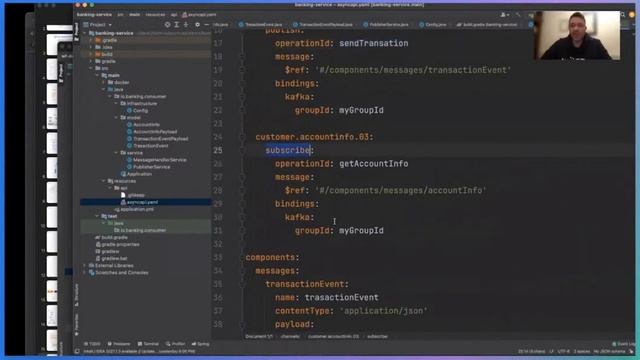The image size is (640, 360).
Task: Click subscribe in YAML breadcrumb bar
Action: pos(378,337)
